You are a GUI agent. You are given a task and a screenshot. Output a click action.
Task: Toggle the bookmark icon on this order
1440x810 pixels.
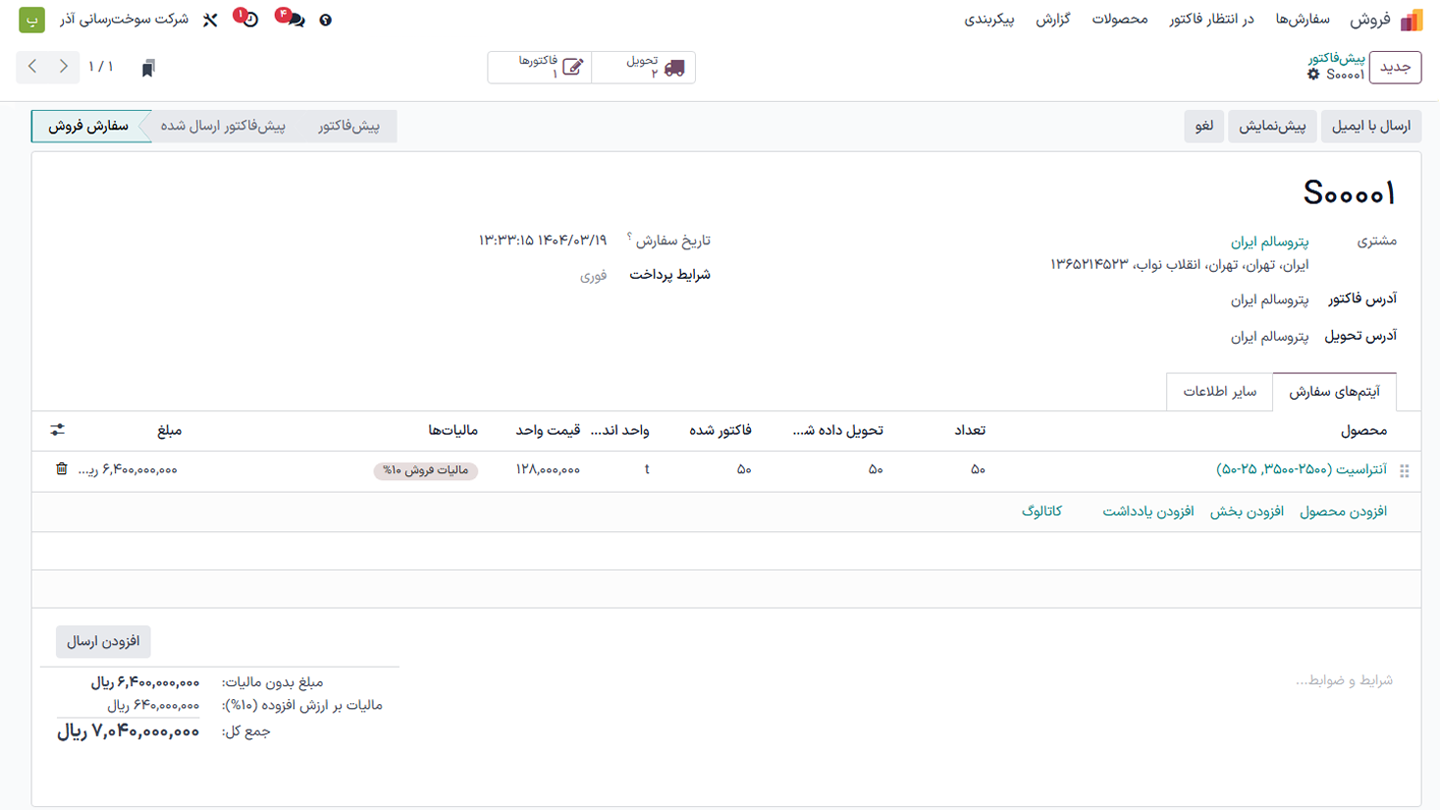pyautogui.click(x=148, y=66)
